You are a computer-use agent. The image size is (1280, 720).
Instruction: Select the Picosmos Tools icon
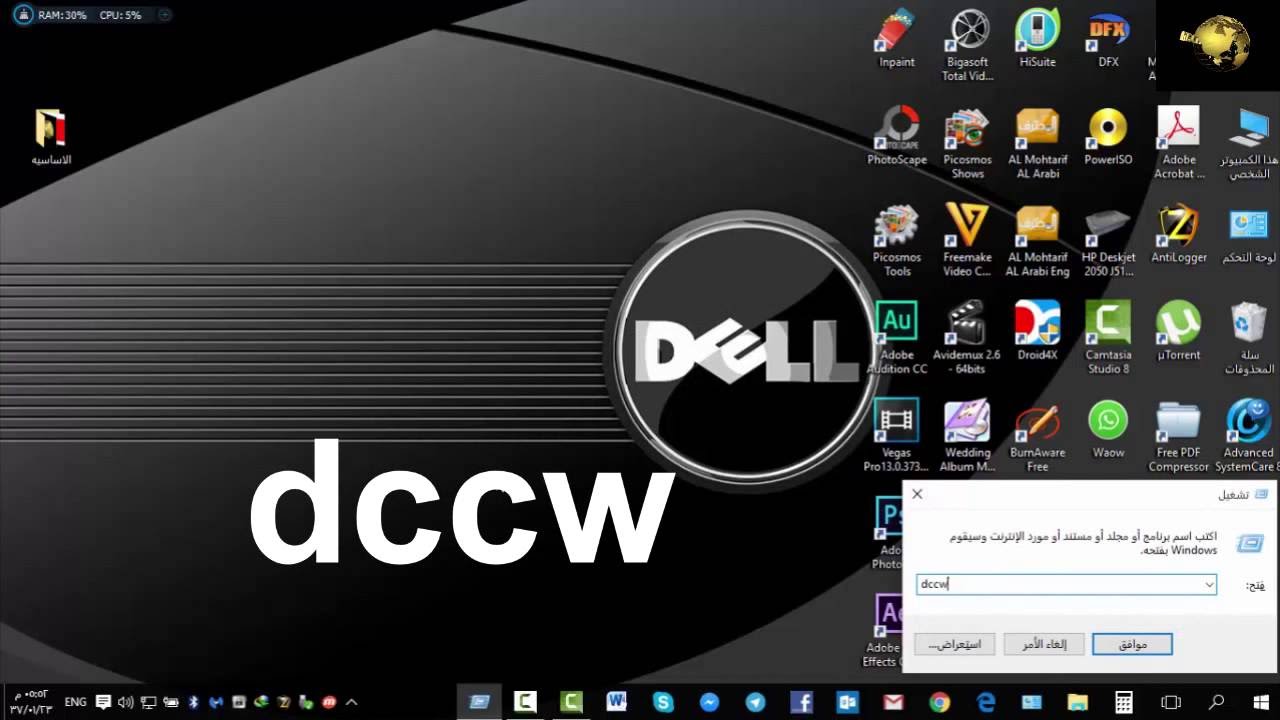point(897,241)
